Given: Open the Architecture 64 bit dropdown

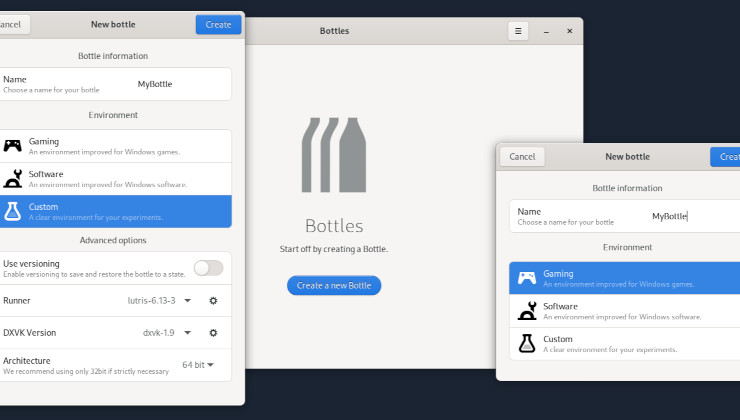Looking at the screenshot, I should [198, 365].
